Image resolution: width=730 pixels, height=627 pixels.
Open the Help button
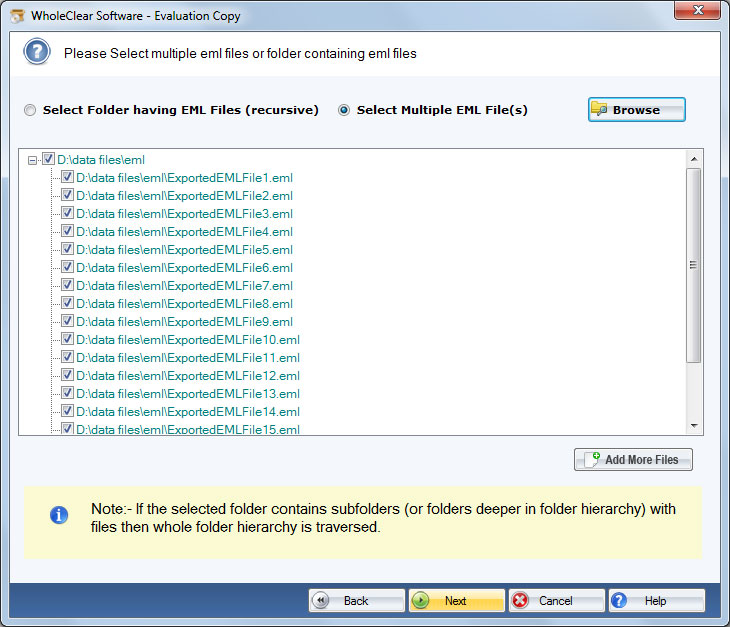pyautogui.click(x=656, y=600)
